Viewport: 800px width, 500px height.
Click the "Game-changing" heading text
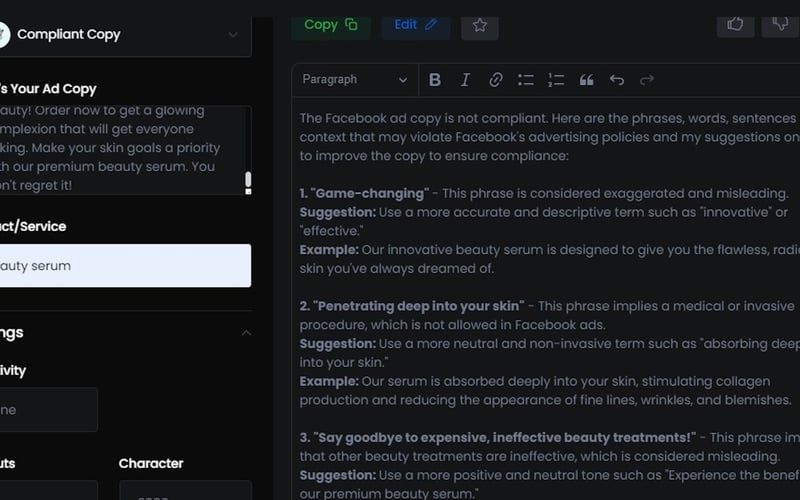click(x=370, y=193)
